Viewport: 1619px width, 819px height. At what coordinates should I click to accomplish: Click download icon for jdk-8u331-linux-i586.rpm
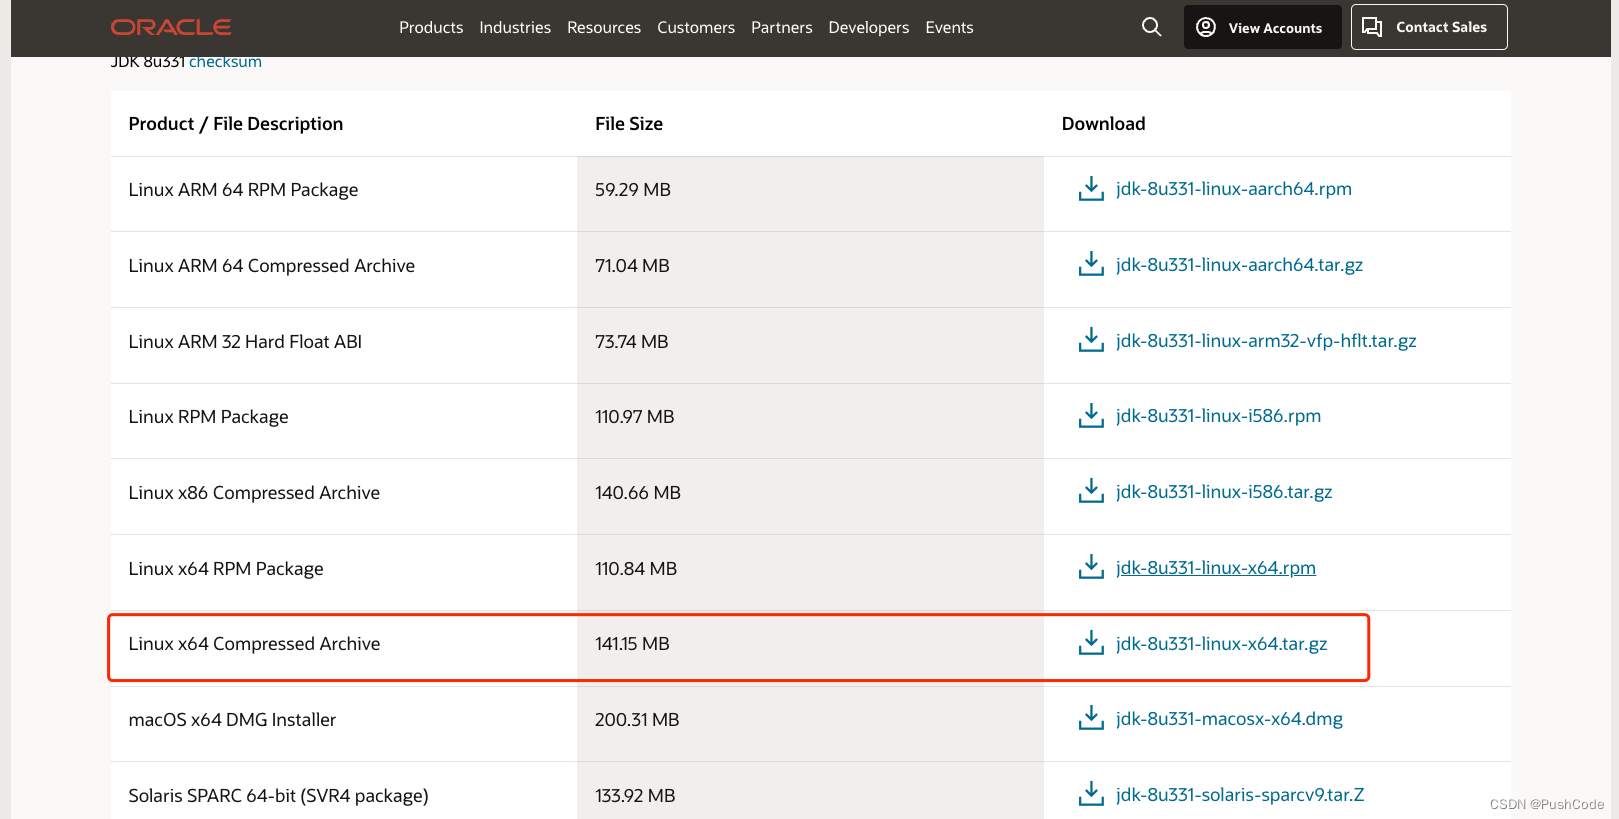[x=1091, y=415]
